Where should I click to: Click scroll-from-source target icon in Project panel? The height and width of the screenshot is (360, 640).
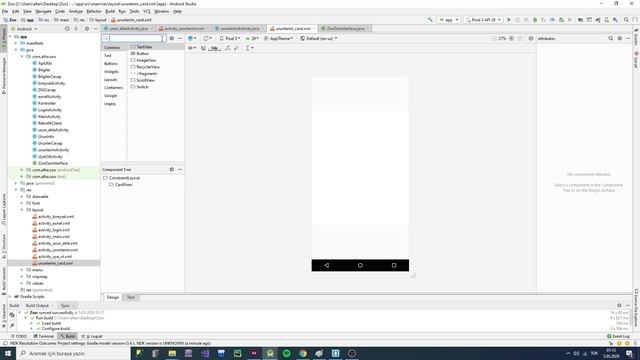coord(67,29)
